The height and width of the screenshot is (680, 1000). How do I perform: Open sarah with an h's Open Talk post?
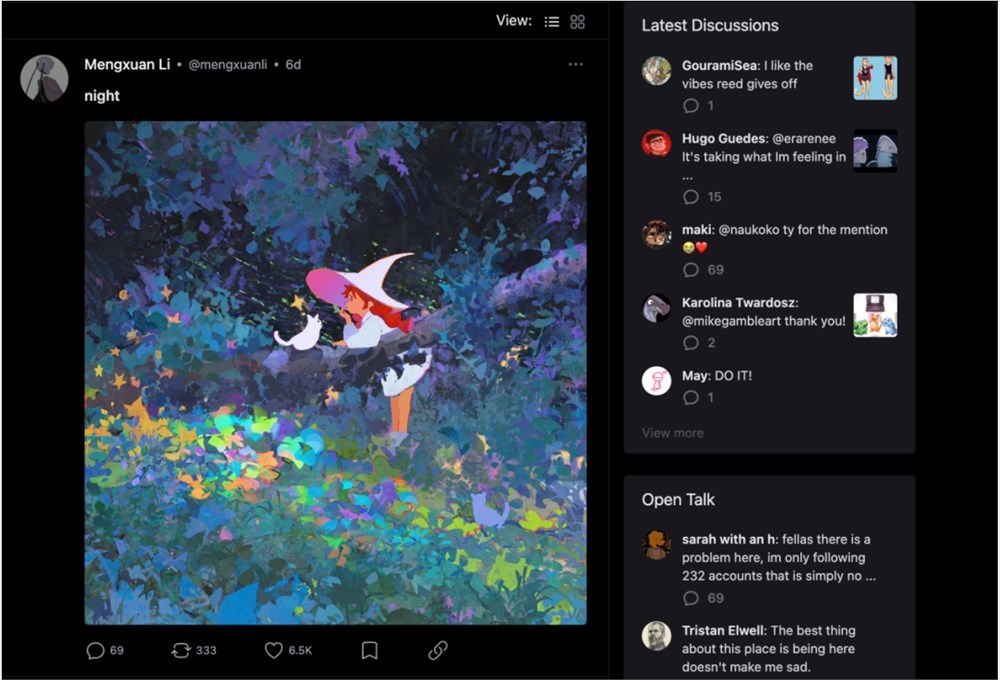779,558
